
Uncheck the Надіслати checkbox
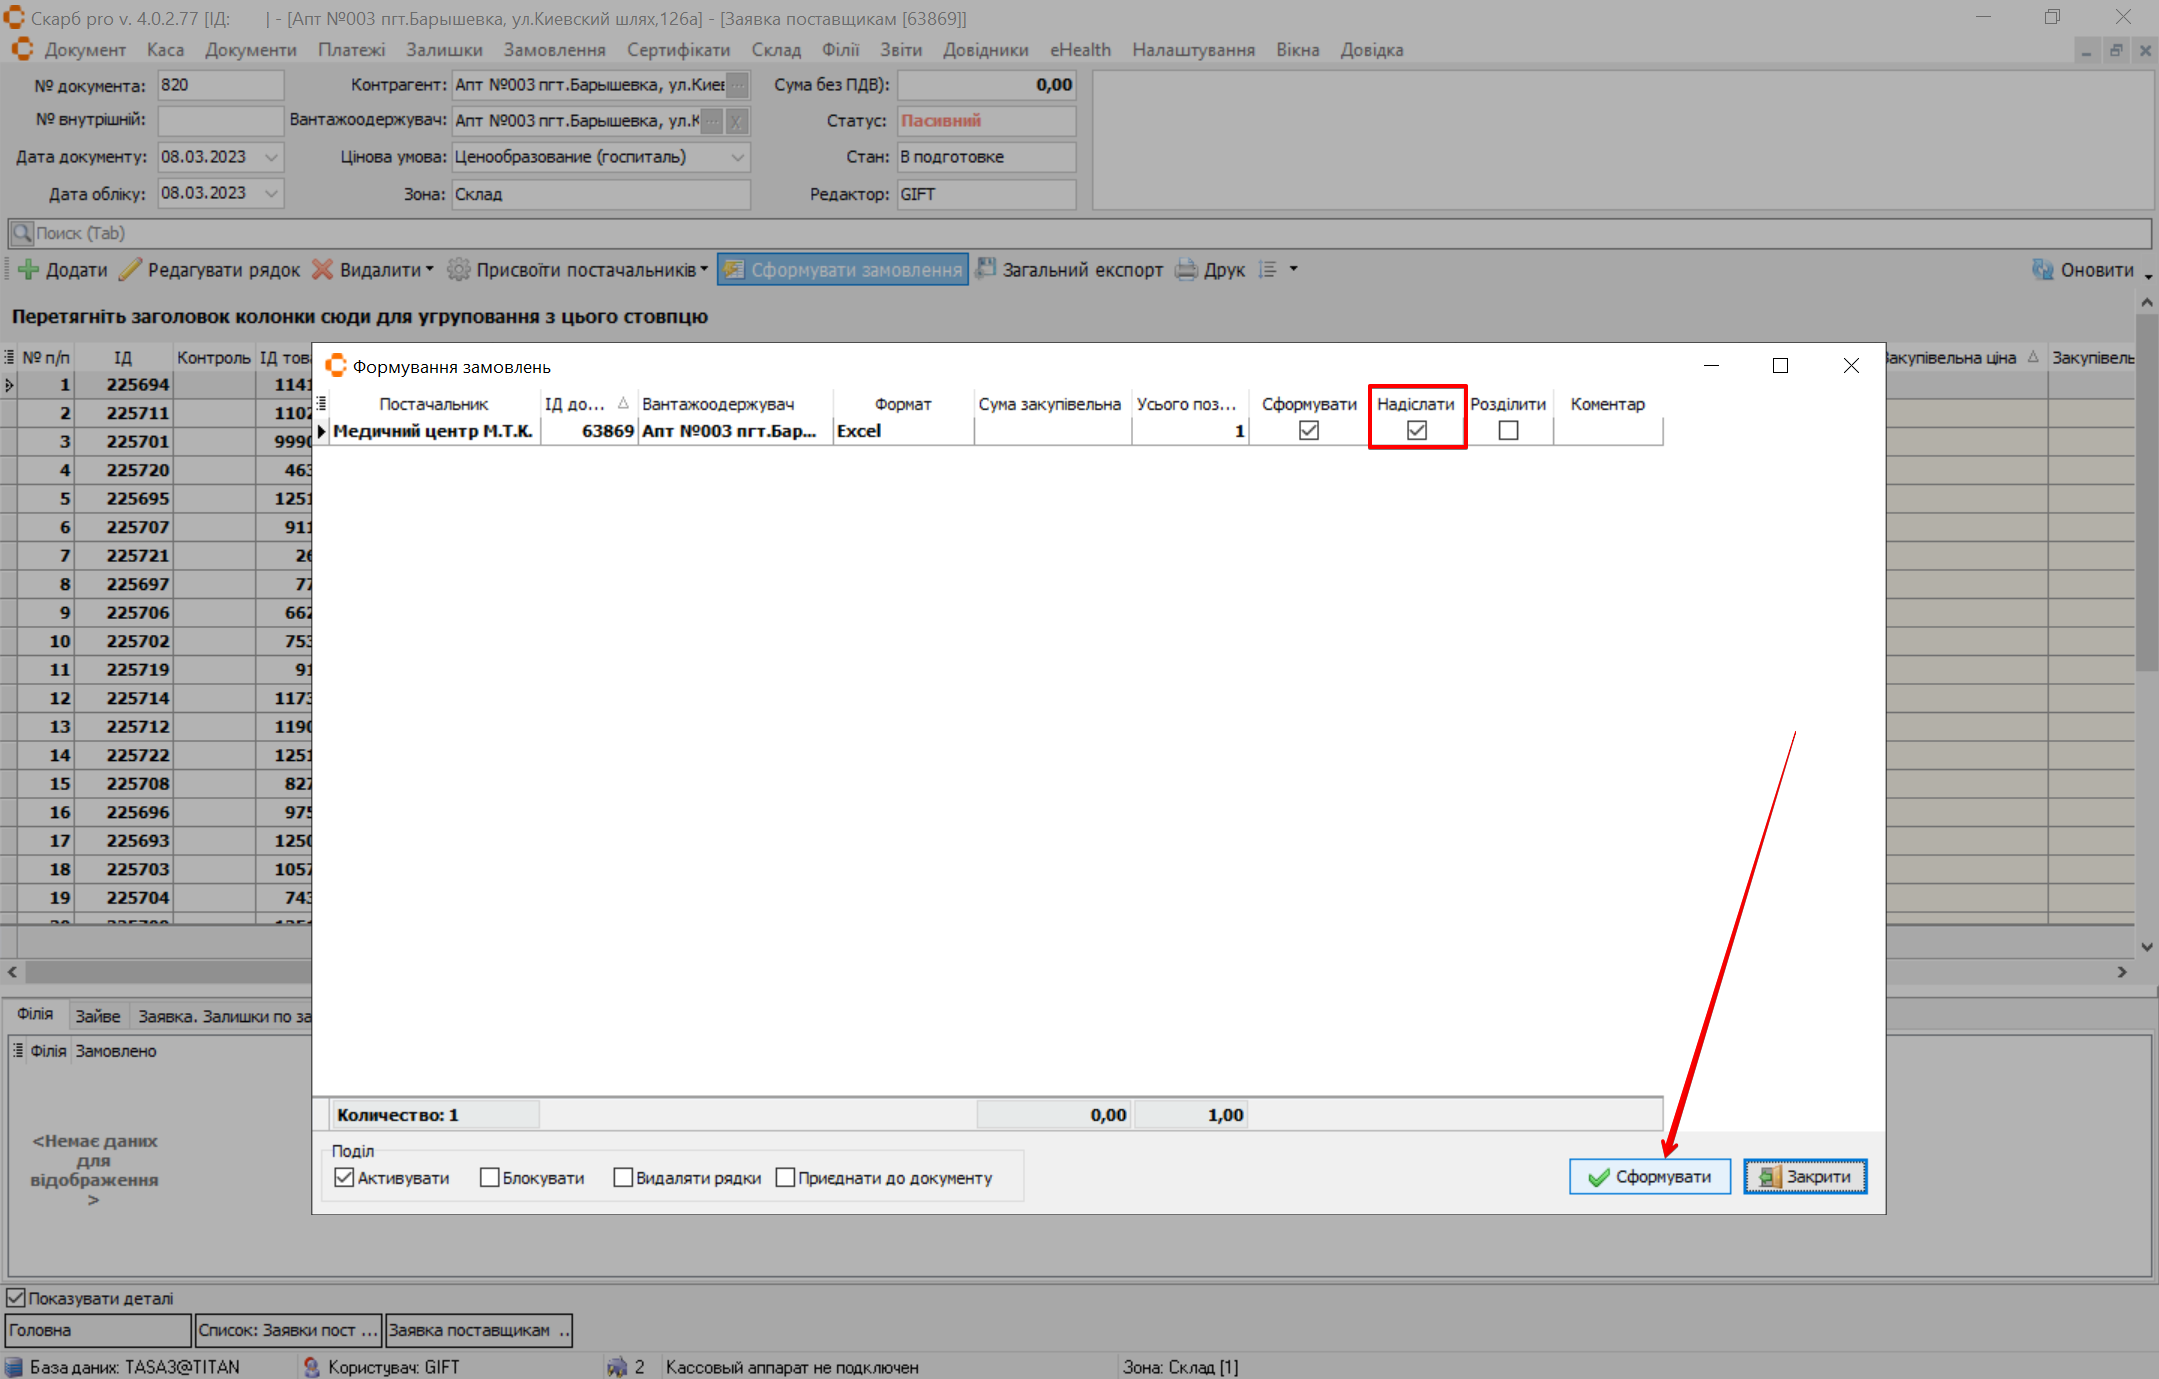(1416, 431)
